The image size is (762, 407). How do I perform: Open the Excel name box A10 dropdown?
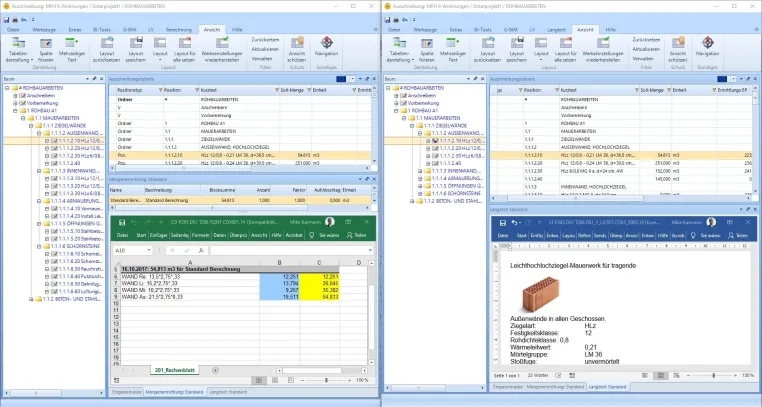(x=148, y=250)
